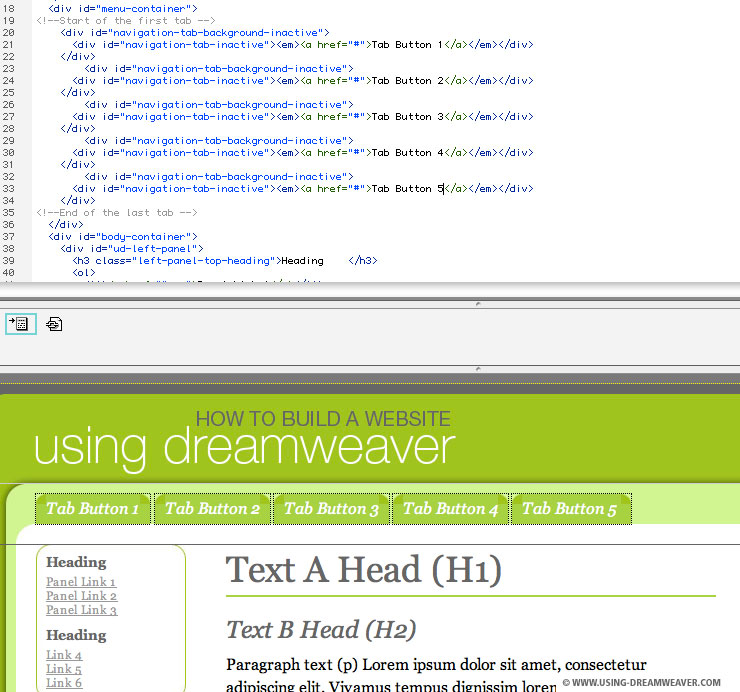Click line number 33 in the gutter
Viewport: 740px width, 692px height.
(x=8, y=189)
